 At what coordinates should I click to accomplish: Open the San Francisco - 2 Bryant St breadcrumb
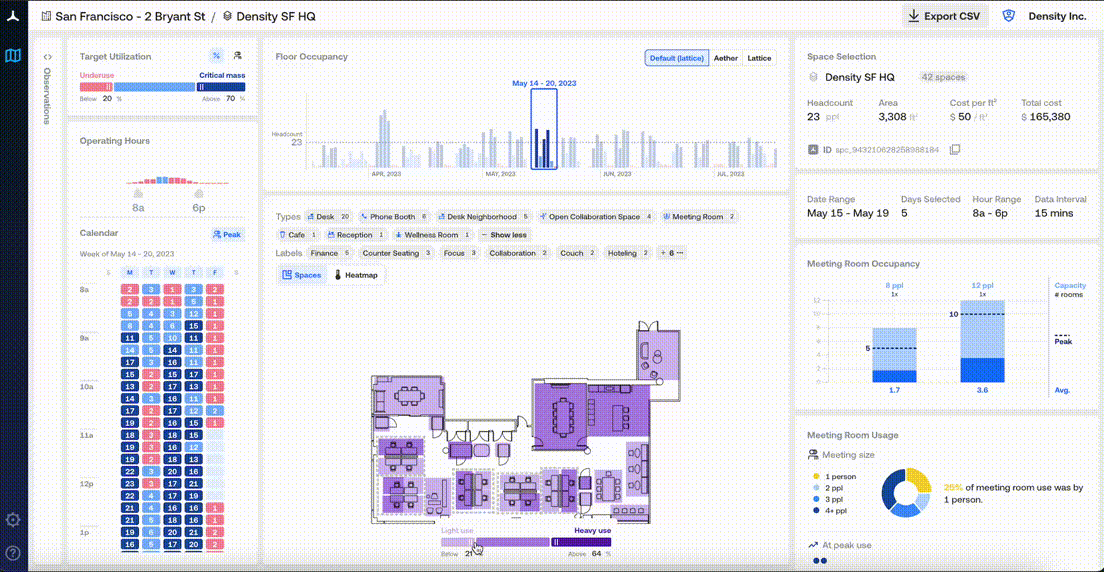(124, 16)
